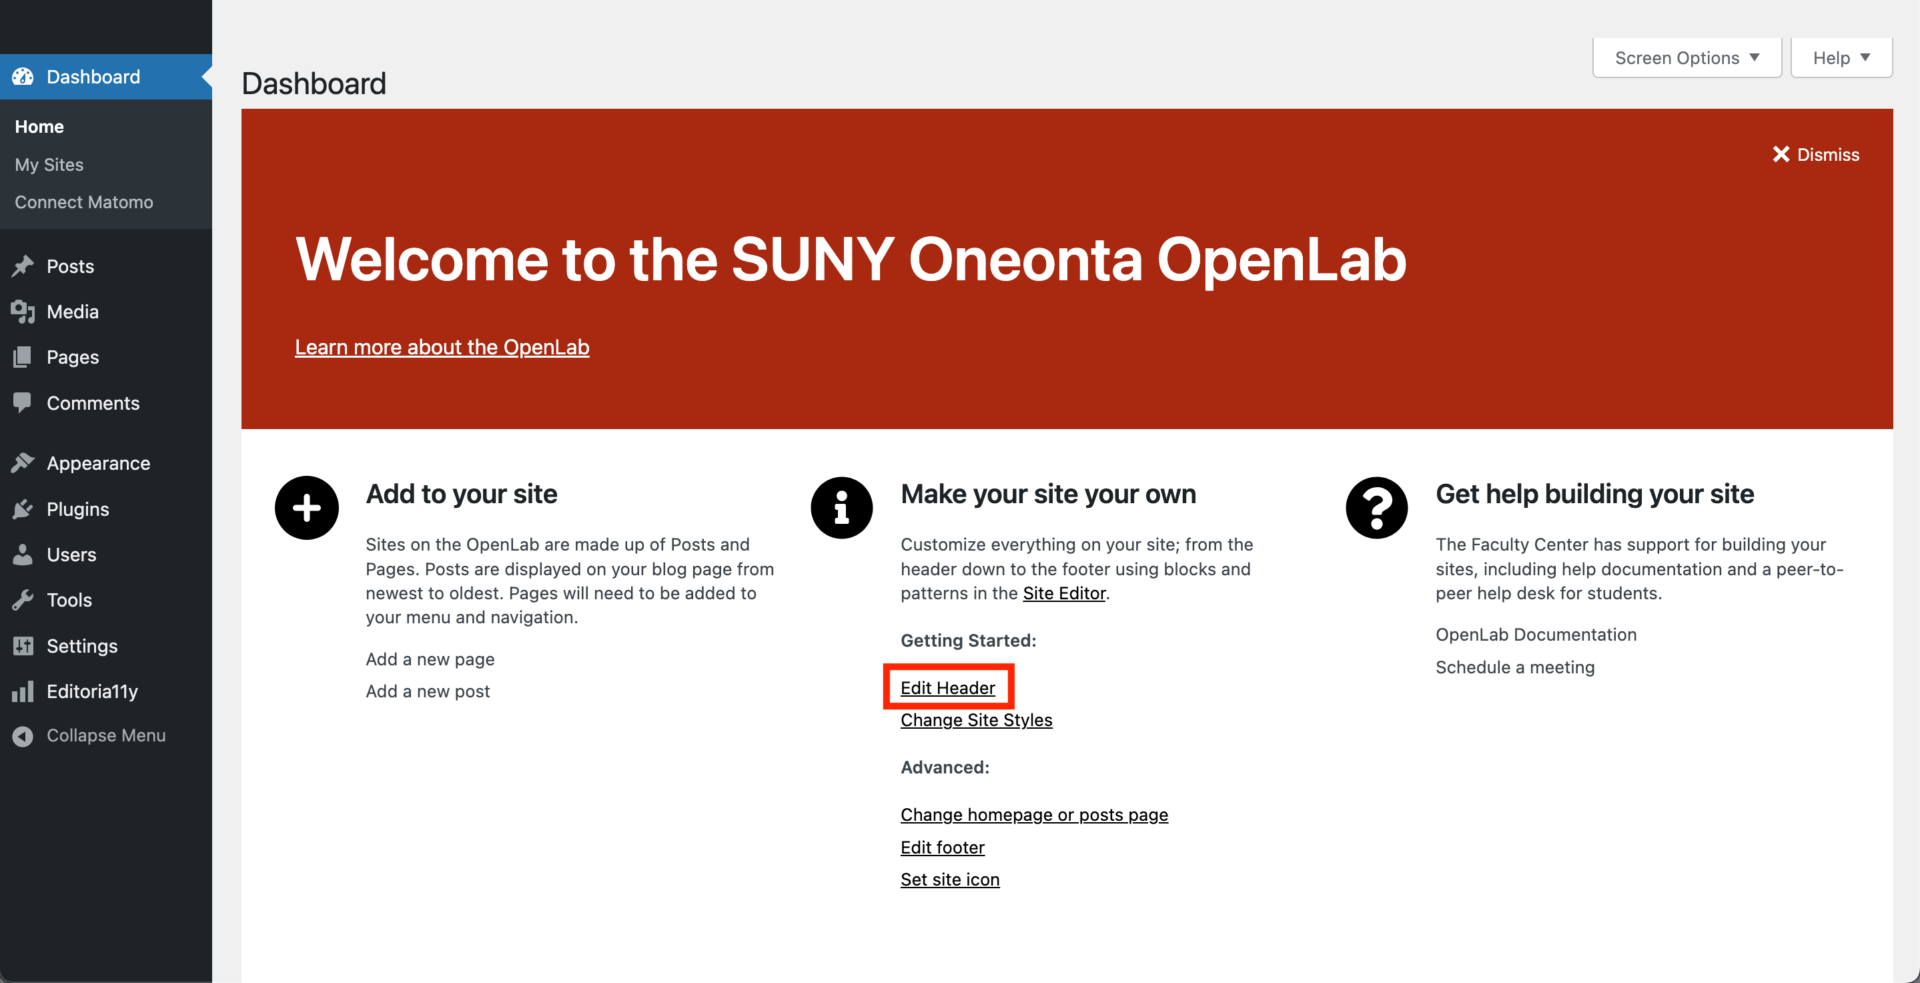Click the Comments bubble icon
The image size is (1920, 983).
point(23,403)
